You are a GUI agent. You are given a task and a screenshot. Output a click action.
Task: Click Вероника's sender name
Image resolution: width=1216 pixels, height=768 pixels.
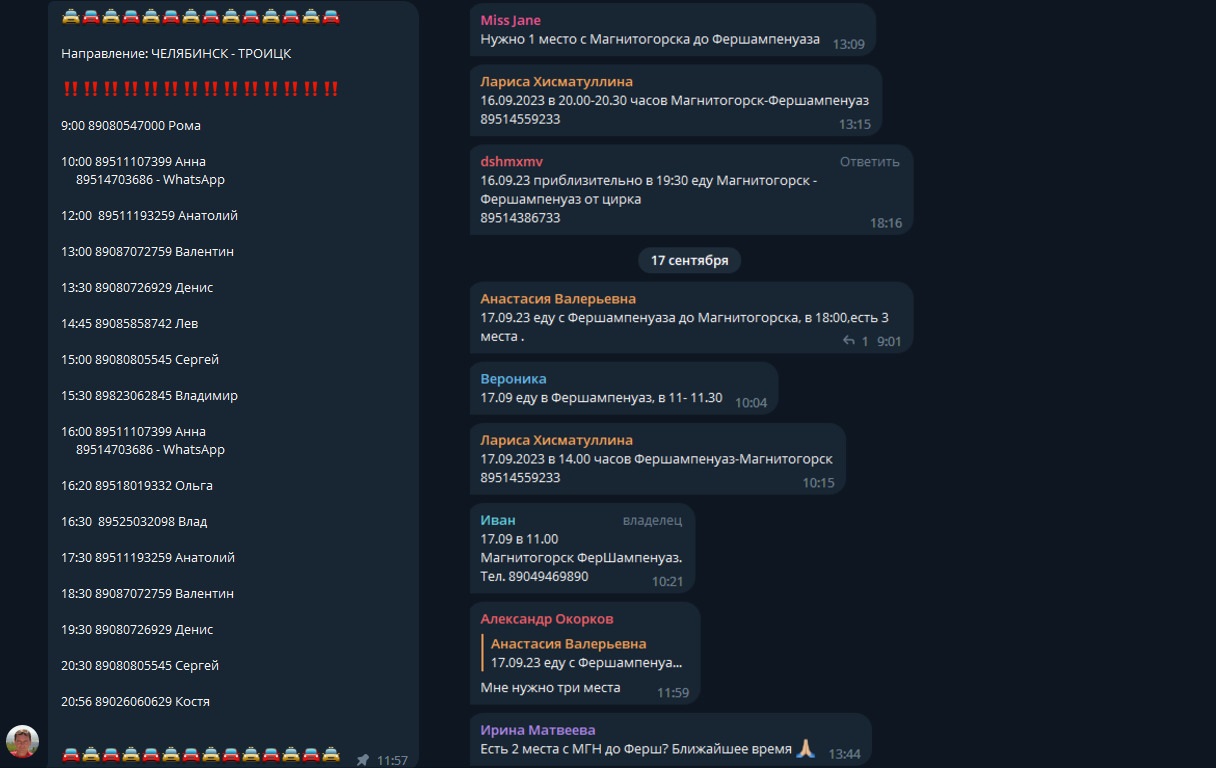pos(513,379)
